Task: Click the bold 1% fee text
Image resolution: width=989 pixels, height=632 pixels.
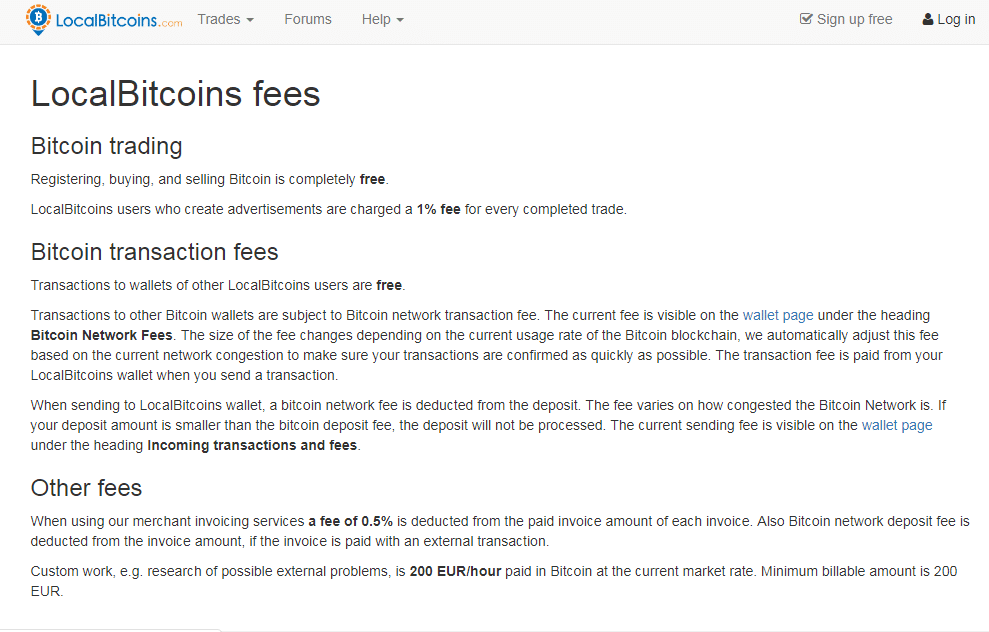Action: [x=438, y=209]
